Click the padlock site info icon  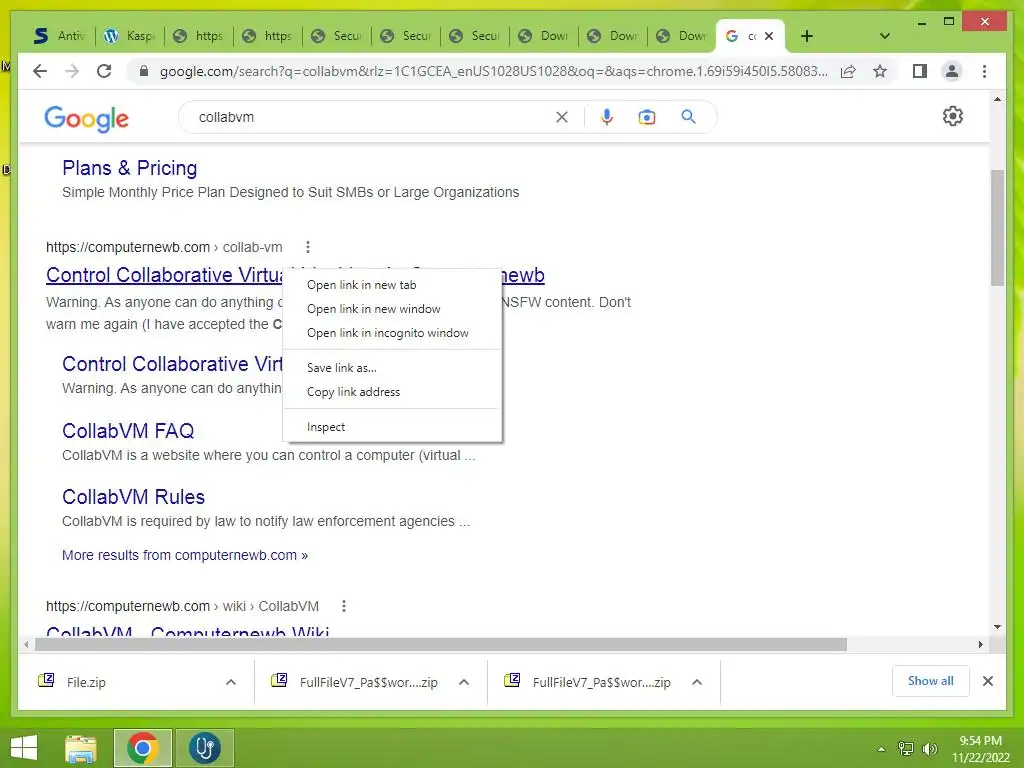click(x=144, y=71)
